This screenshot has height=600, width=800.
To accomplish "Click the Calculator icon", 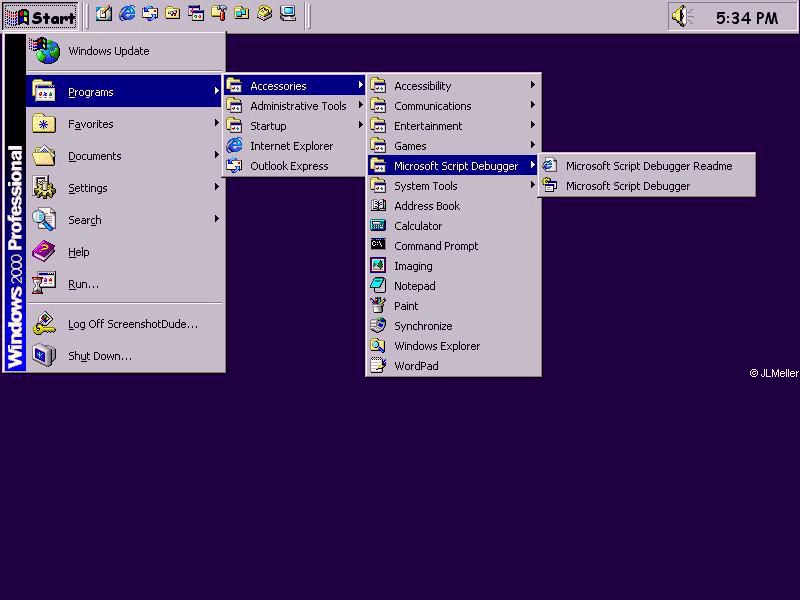I will tap(378, 225).
